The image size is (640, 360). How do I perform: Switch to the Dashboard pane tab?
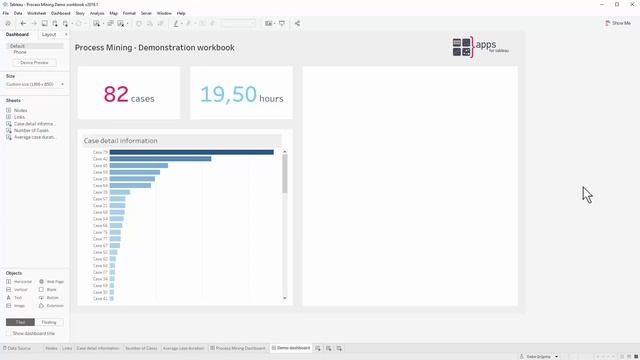click(x=17, y=35)
